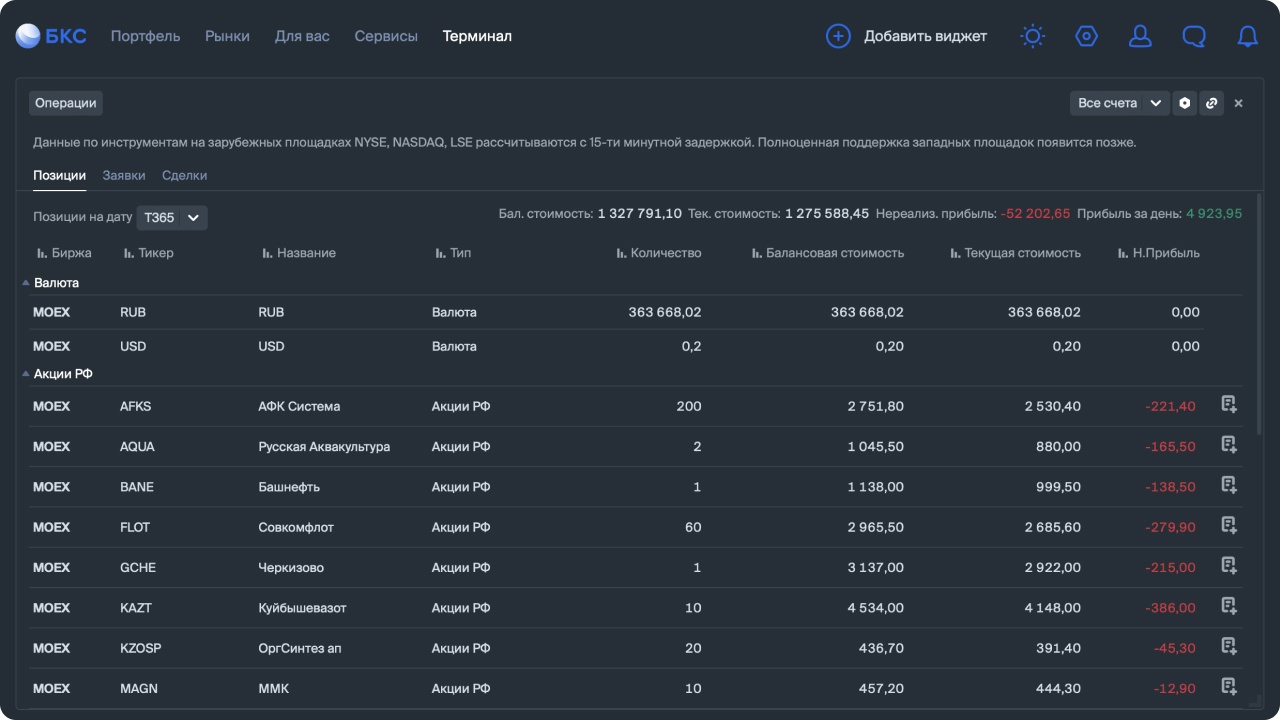Collapse the Валюта group
This screenshot has width=1280, height=720.
(x=26, y=283)
